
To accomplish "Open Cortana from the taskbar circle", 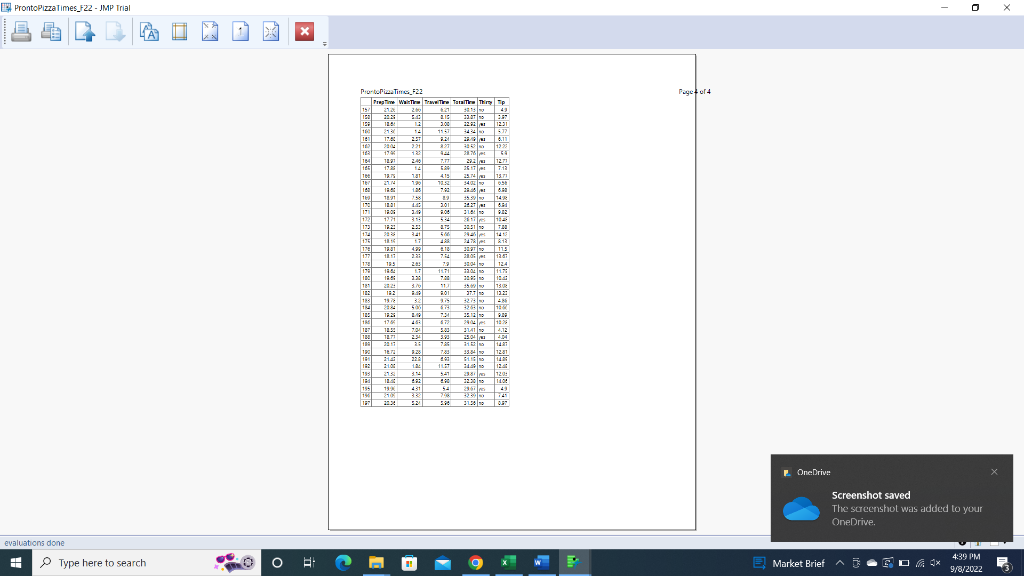I will 277,562.
